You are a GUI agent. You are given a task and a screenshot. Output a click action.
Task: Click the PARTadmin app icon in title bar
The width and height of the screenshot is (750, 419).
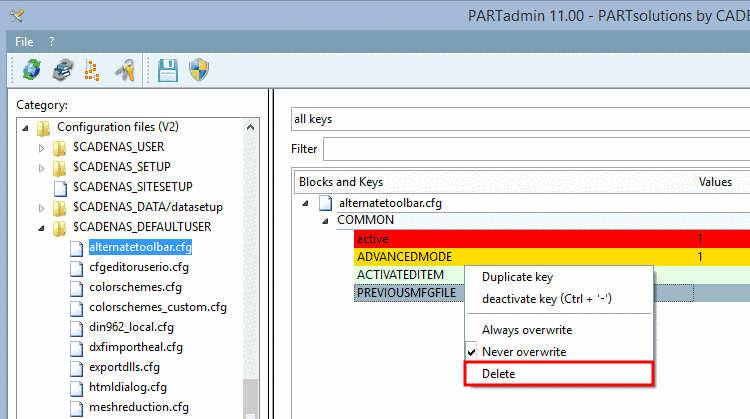(17, 16)
